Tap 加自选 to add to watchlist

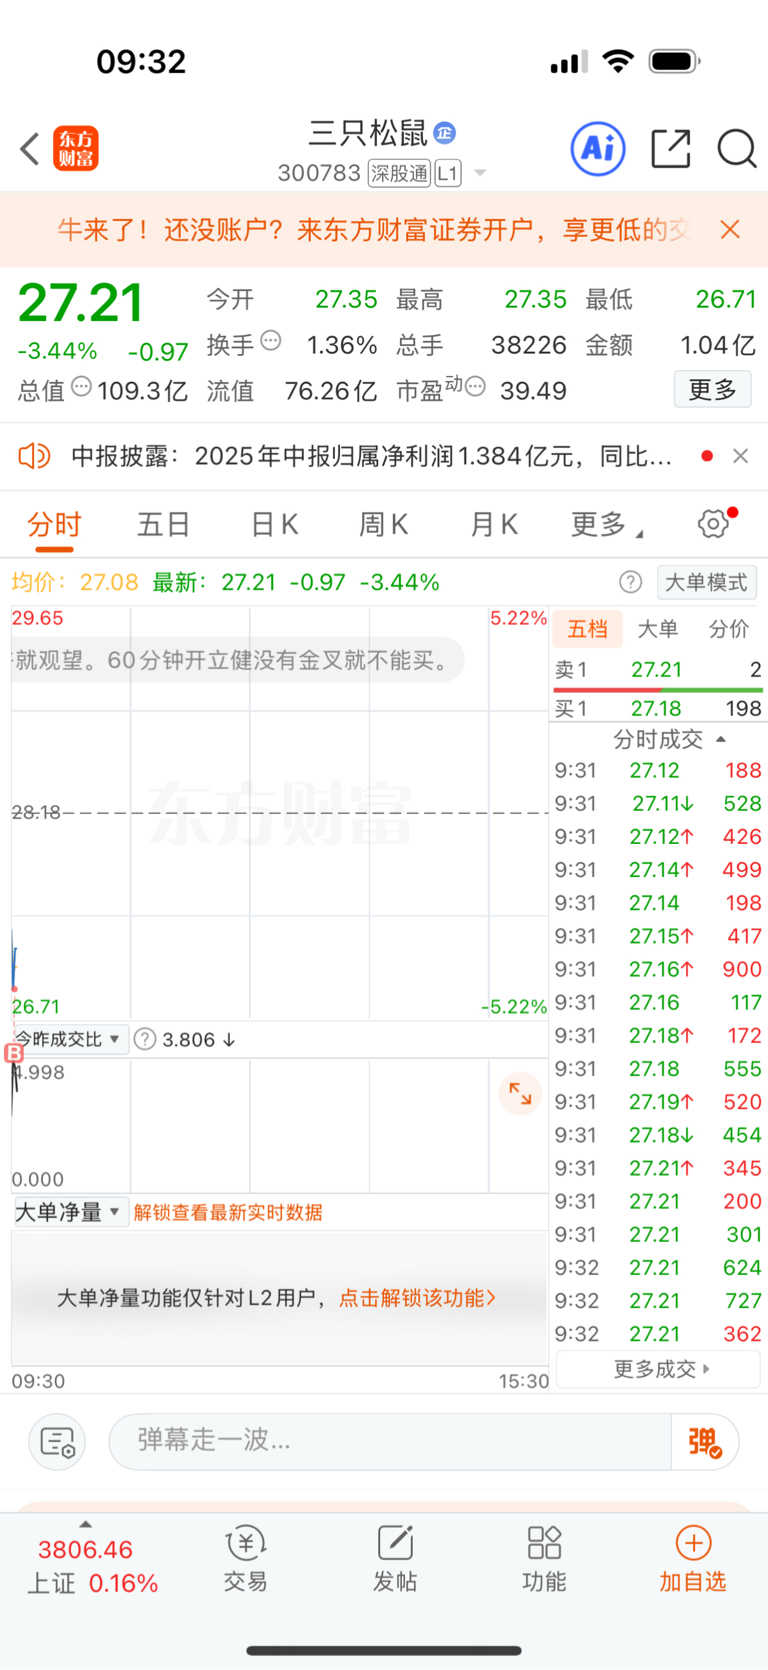(693, 1559)
